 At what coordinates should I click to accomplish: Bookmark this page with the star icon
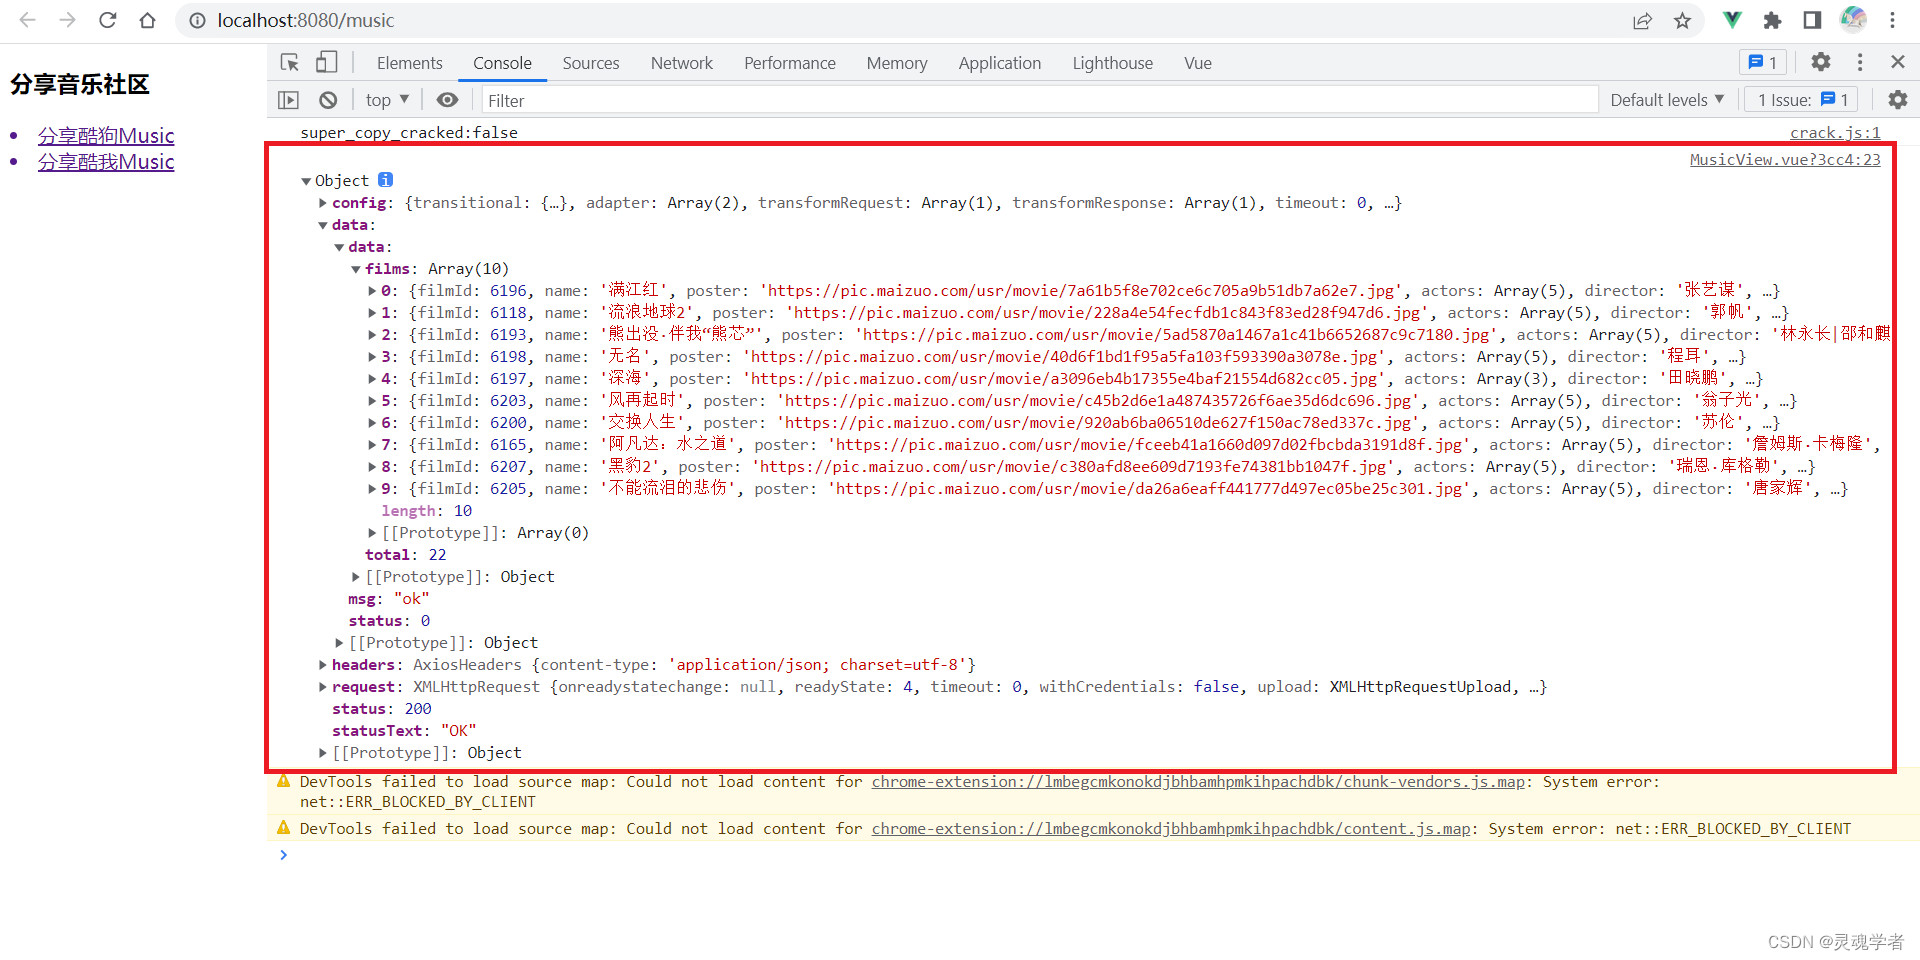[x=1683, y=20]
